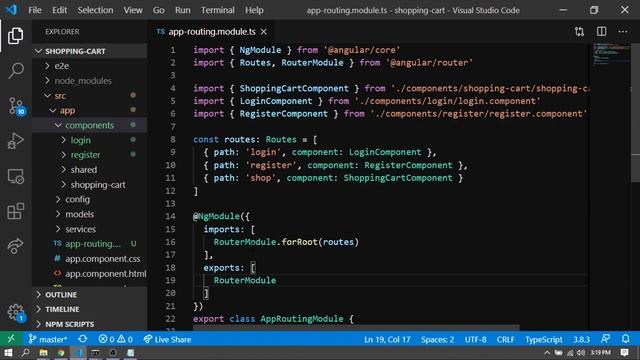
Task: Open the View menu
Action: click(x=133, y=10)
